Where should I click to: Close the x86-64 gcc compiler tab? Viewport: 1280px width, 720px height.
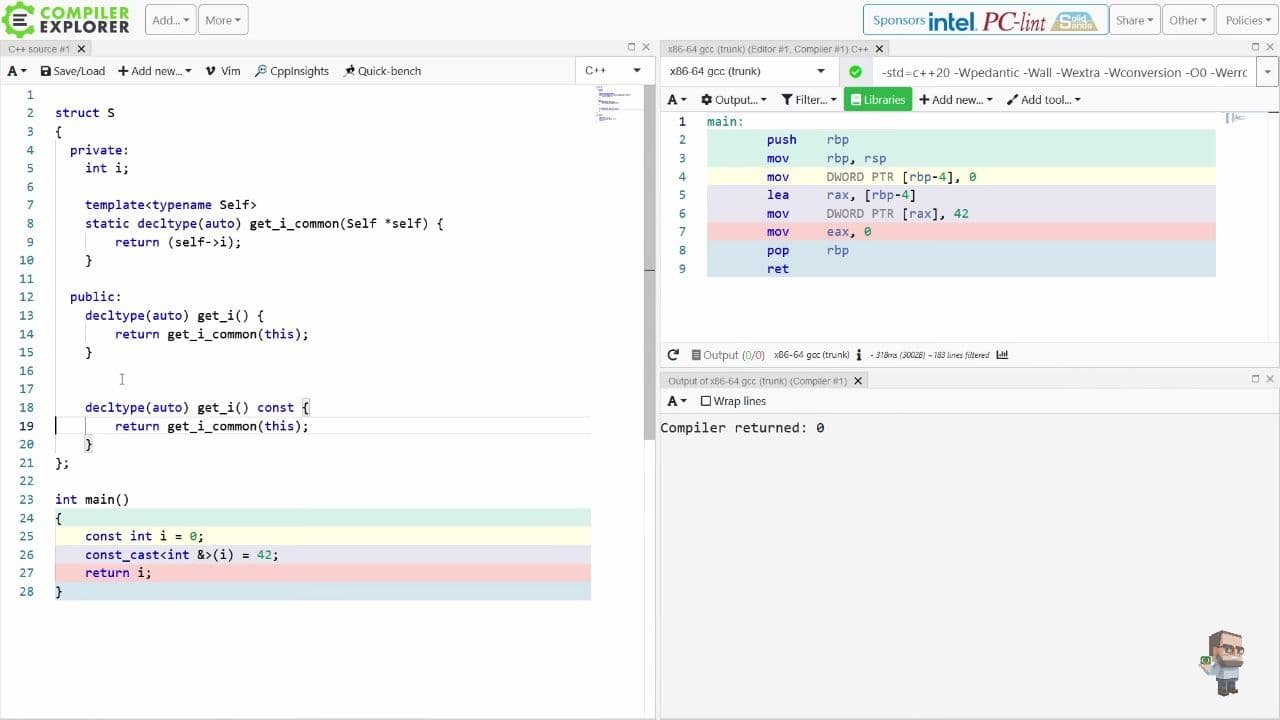click(880, 48)
